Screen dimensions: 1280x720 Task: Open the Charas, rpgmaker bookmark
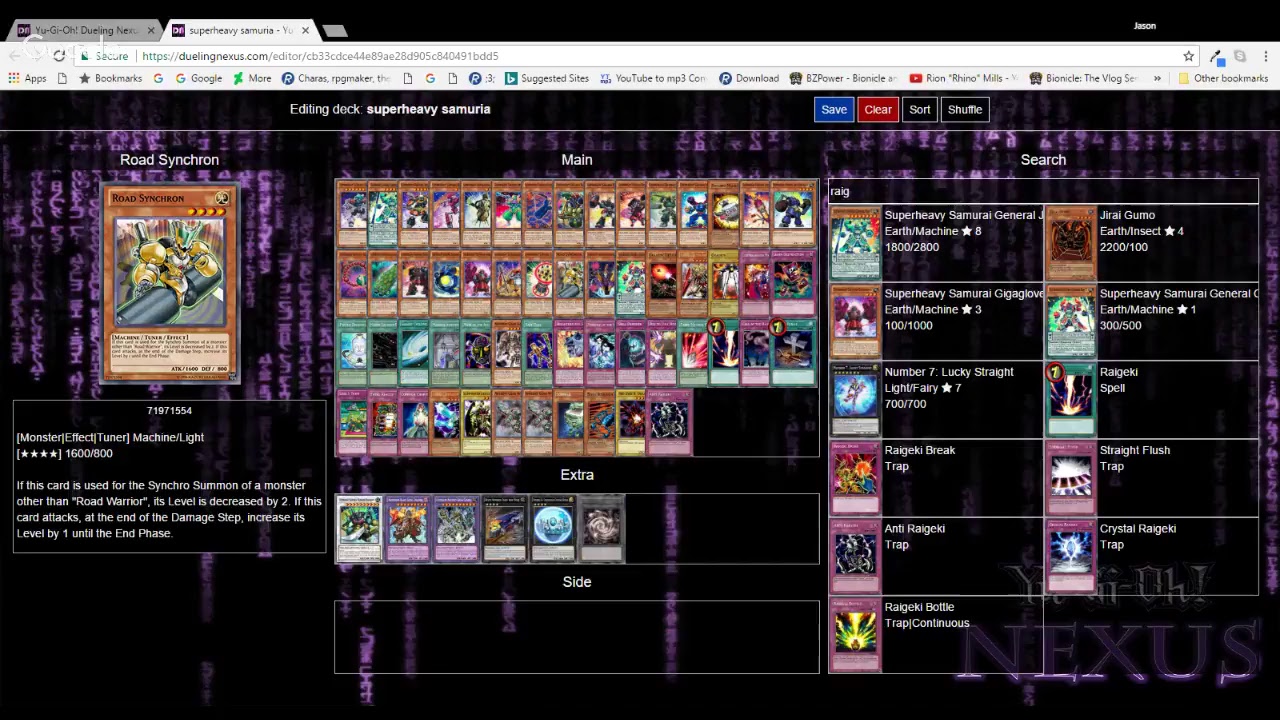(x=336, y=78)
